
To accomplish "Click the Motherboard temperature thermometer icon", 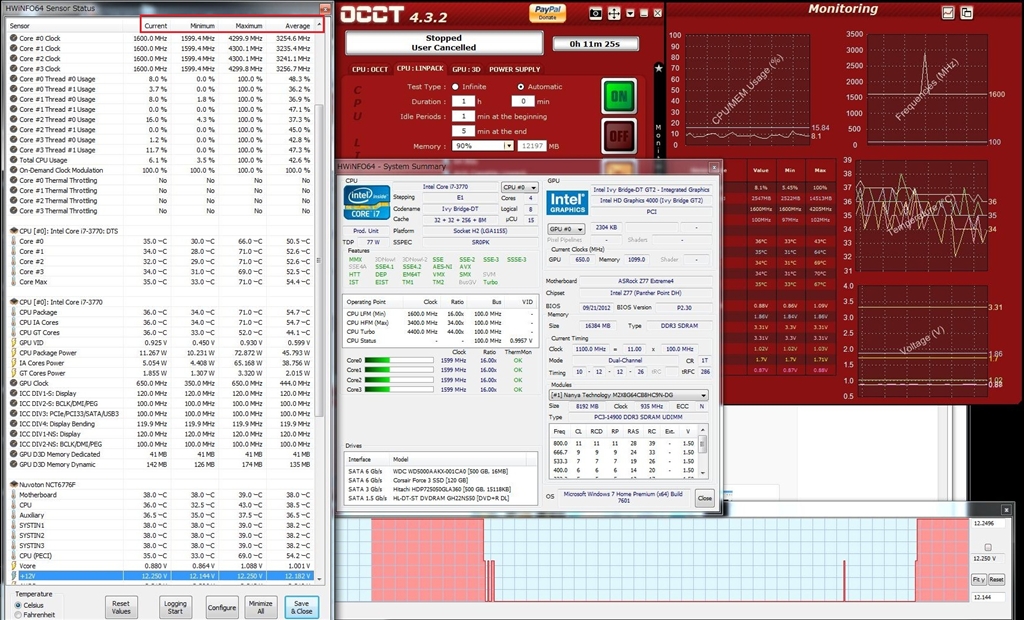I will 14,495.
